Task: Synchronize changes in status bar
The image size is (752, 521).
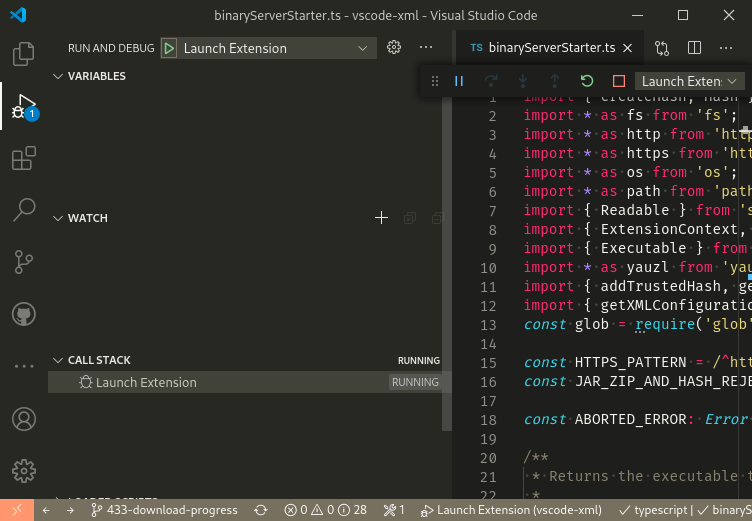Action: coord(261,510)
